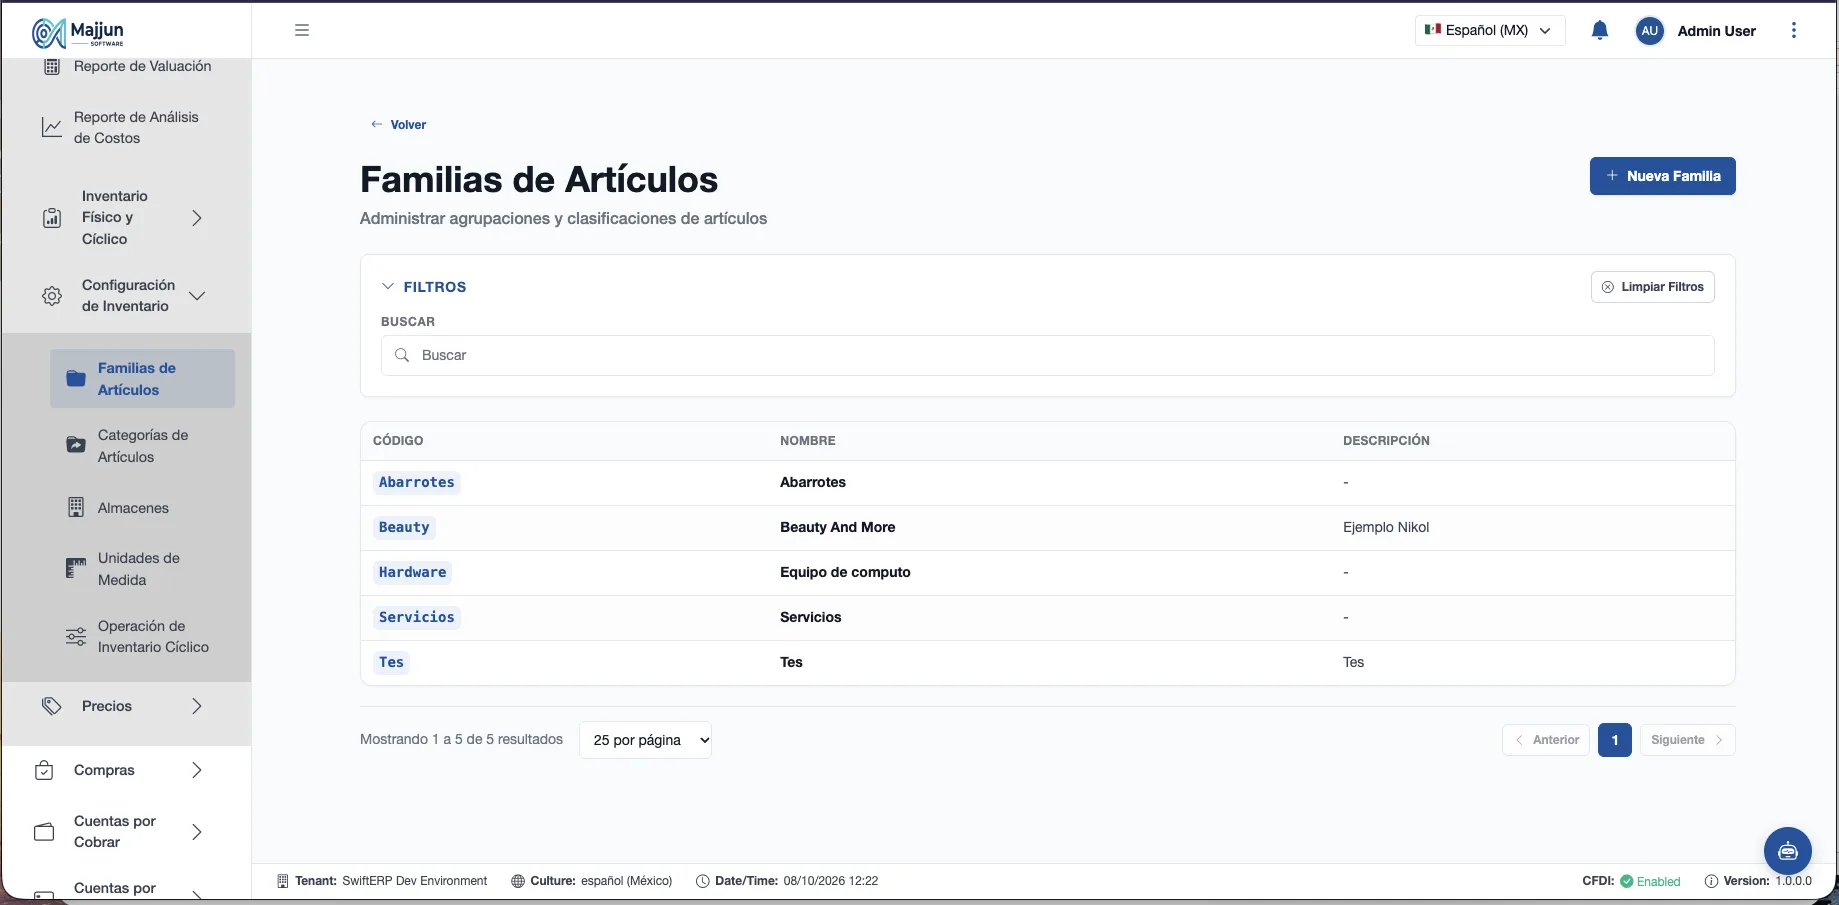The height and width of the screenshot is (905, 1839).
Task: Click the Unidades de Medida ruler icon
Action: [76, 569]
